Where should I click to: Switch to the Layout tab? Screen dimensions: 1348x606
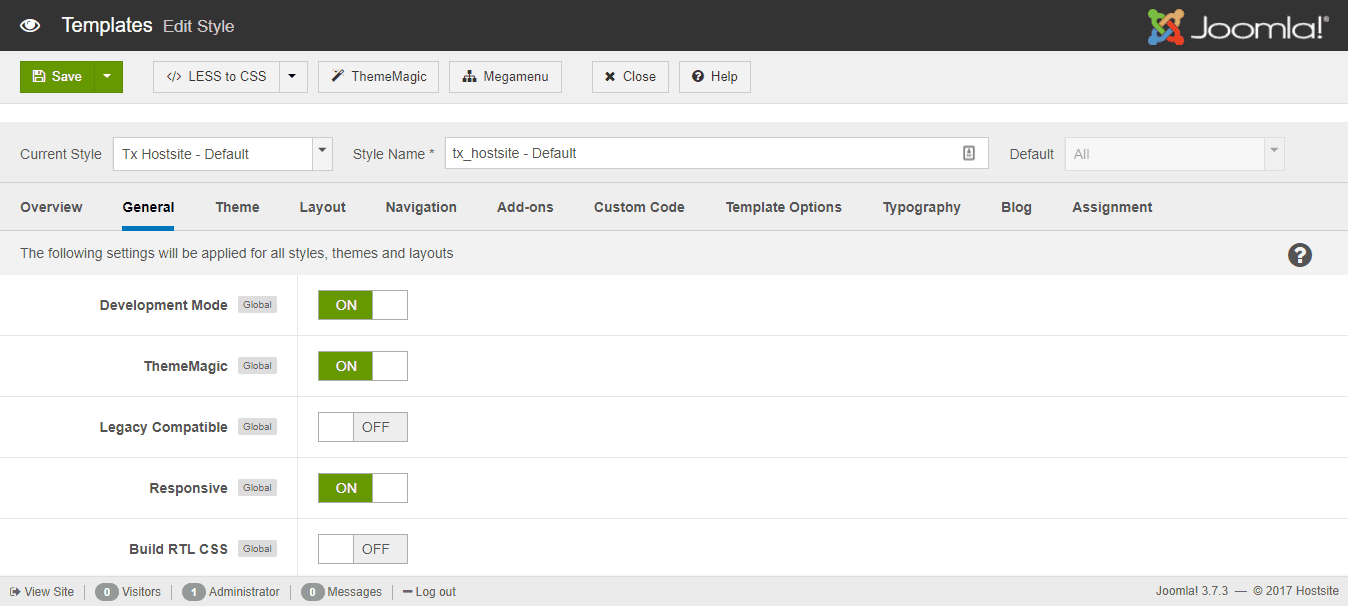322,207
